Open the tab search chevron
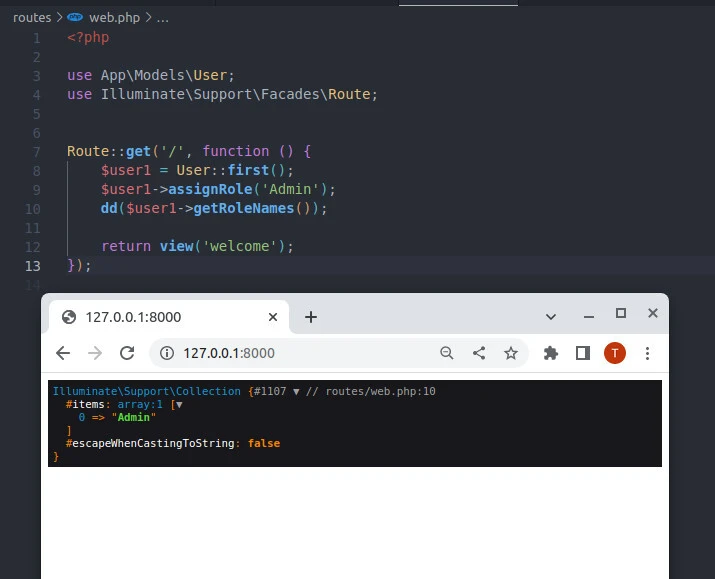This screenshot has width=715, height=579. [x=551, y=317]
